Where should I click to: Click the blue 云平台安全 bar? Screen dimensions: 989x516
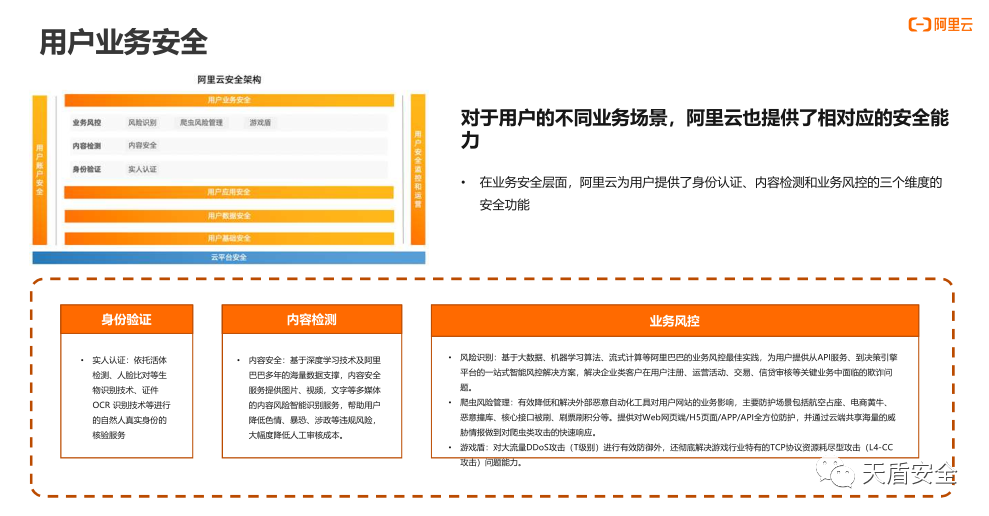[229, 257]
